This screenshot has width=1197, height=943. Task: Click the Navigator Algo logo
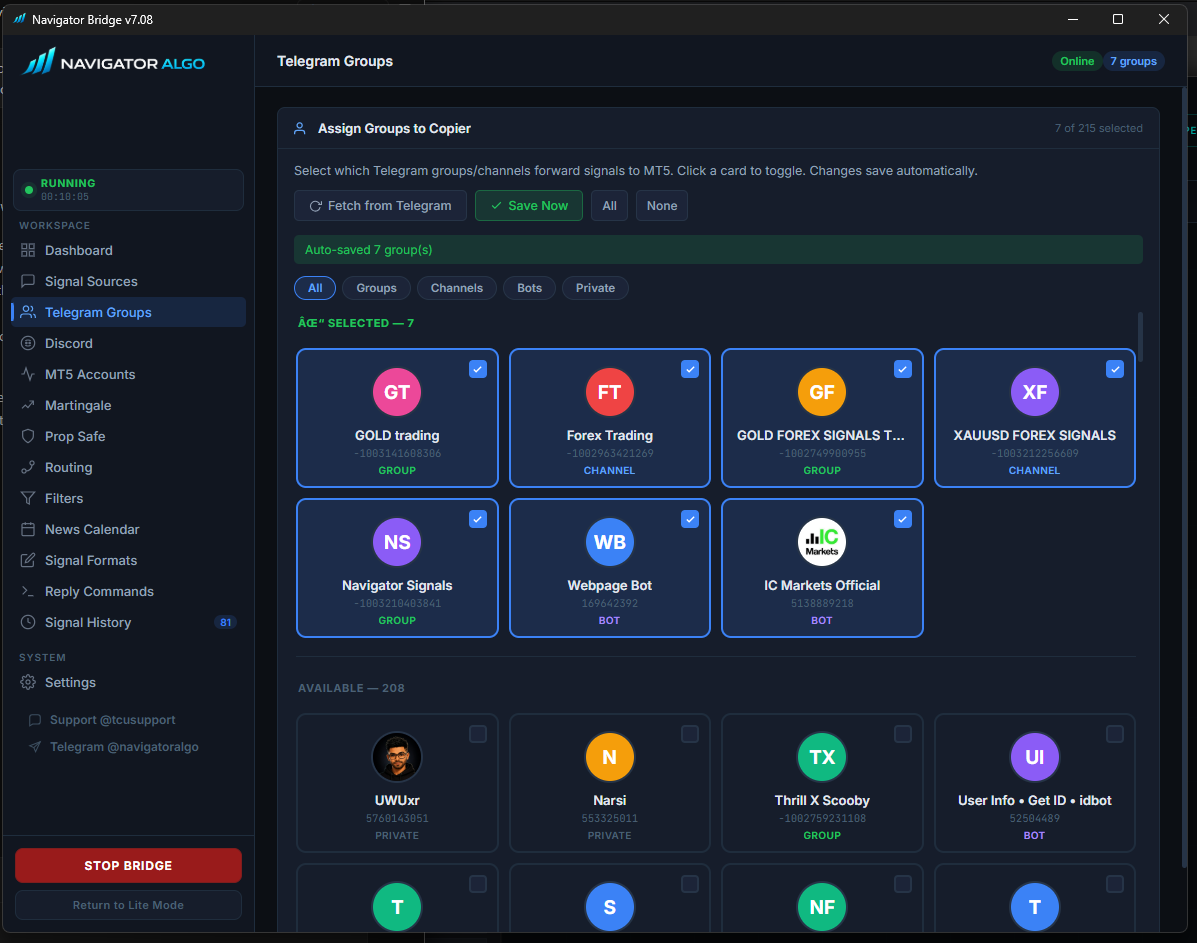click(x=113, y=63)
